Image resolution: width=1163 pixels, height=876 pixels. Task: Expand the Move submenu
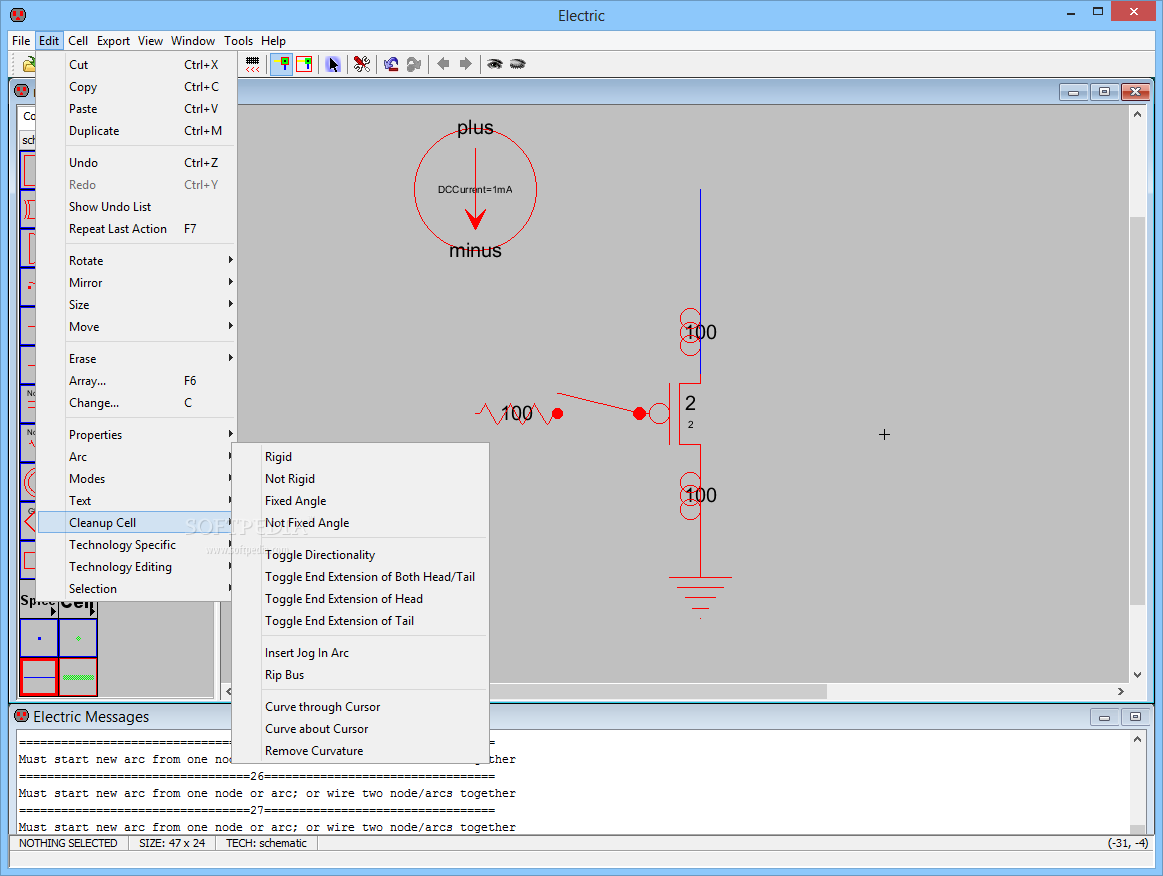(136, 326)
